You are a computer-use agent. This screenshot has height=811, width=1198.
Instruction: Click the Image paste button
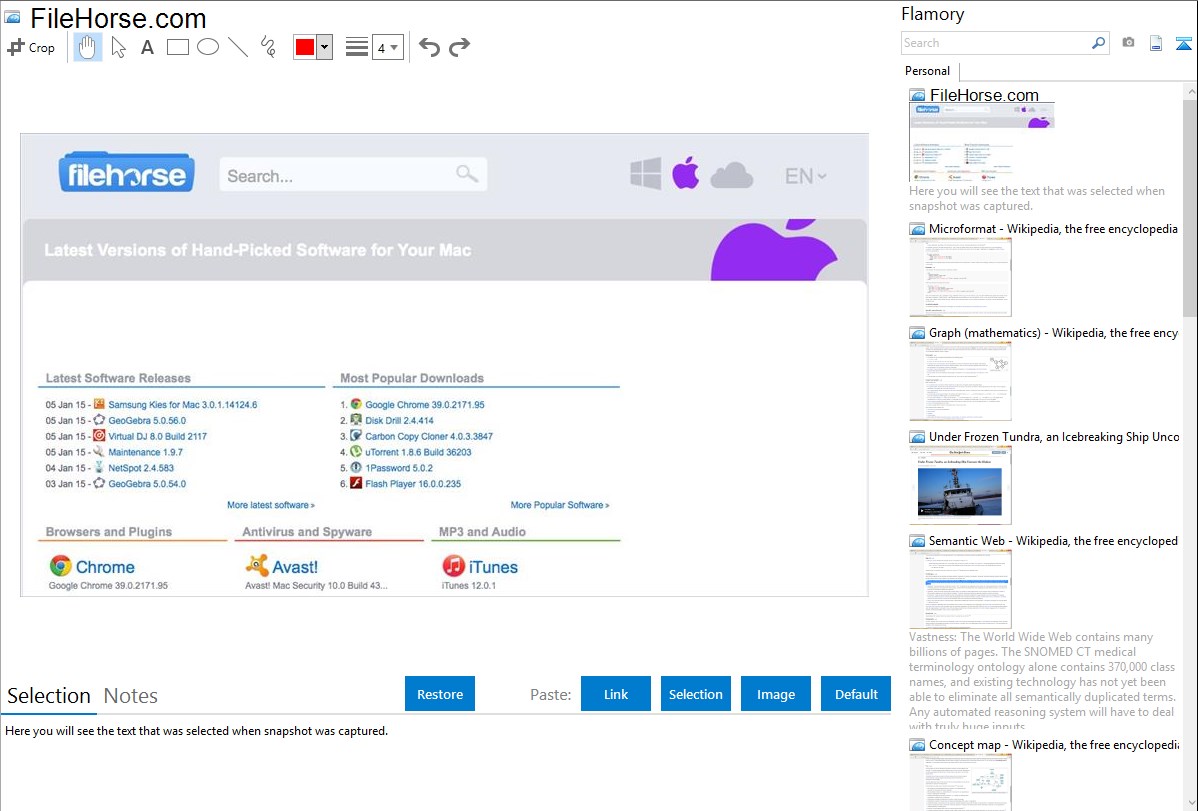click(x=775, y=694)
